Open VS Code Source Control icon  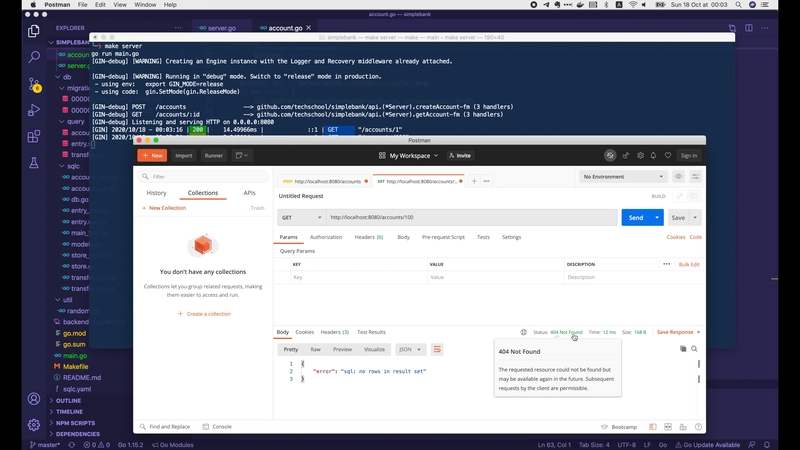pos(34,85)
